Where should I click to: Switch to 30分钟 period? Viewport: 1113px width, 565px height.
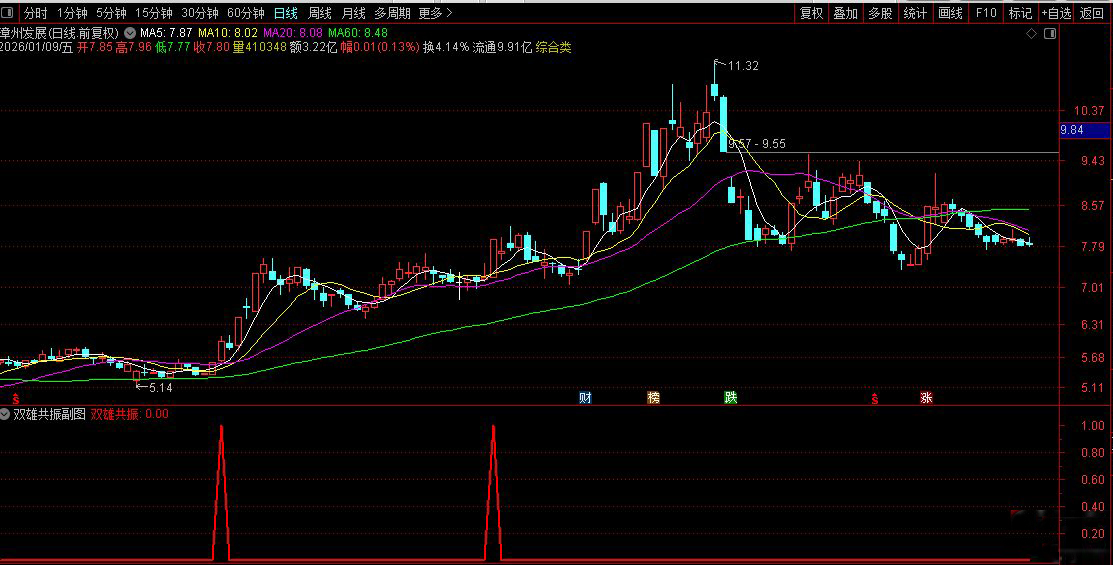click(200, 13)
